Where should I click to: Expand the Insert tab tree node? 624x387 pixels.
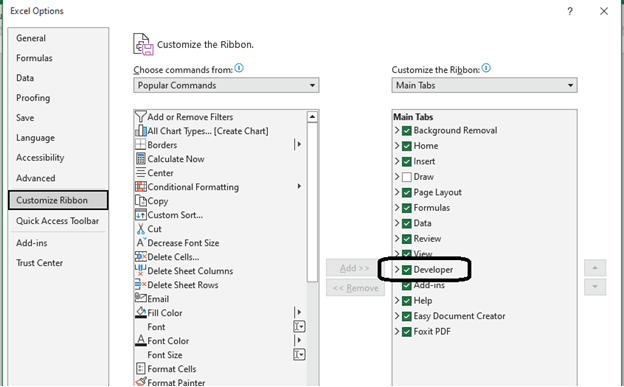(x=397, y=161)
